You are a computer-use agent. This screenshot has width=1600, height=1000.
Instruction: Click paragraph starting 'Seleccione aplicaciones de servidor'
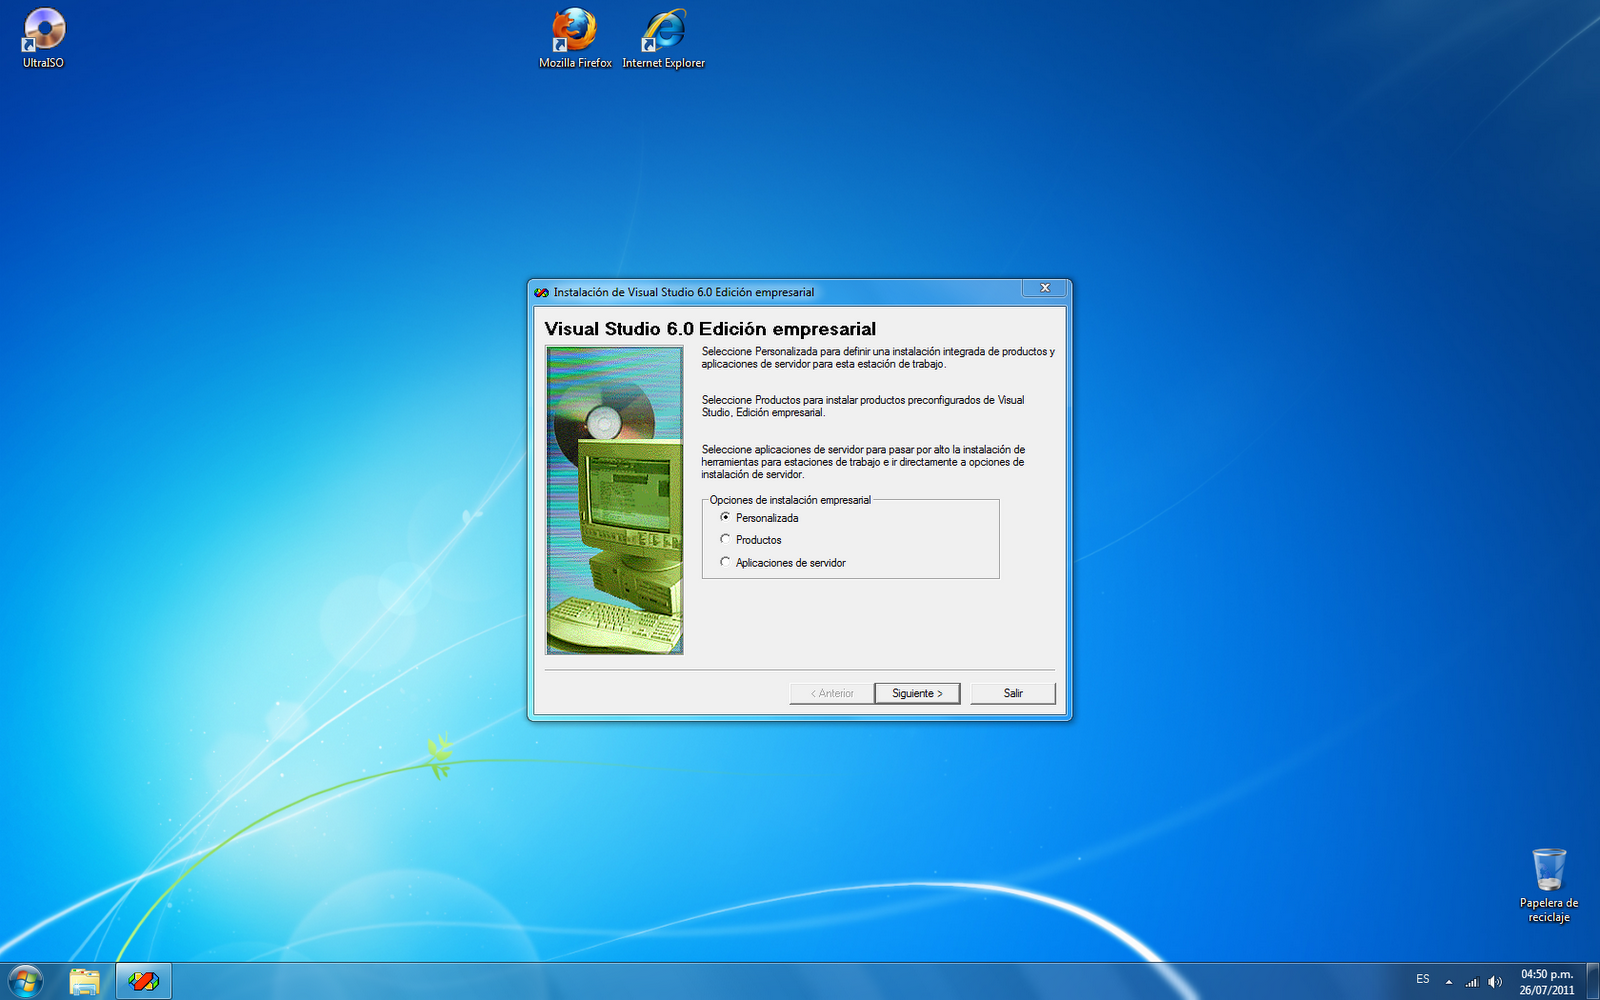pyautogui.click(x=863, y=462)
